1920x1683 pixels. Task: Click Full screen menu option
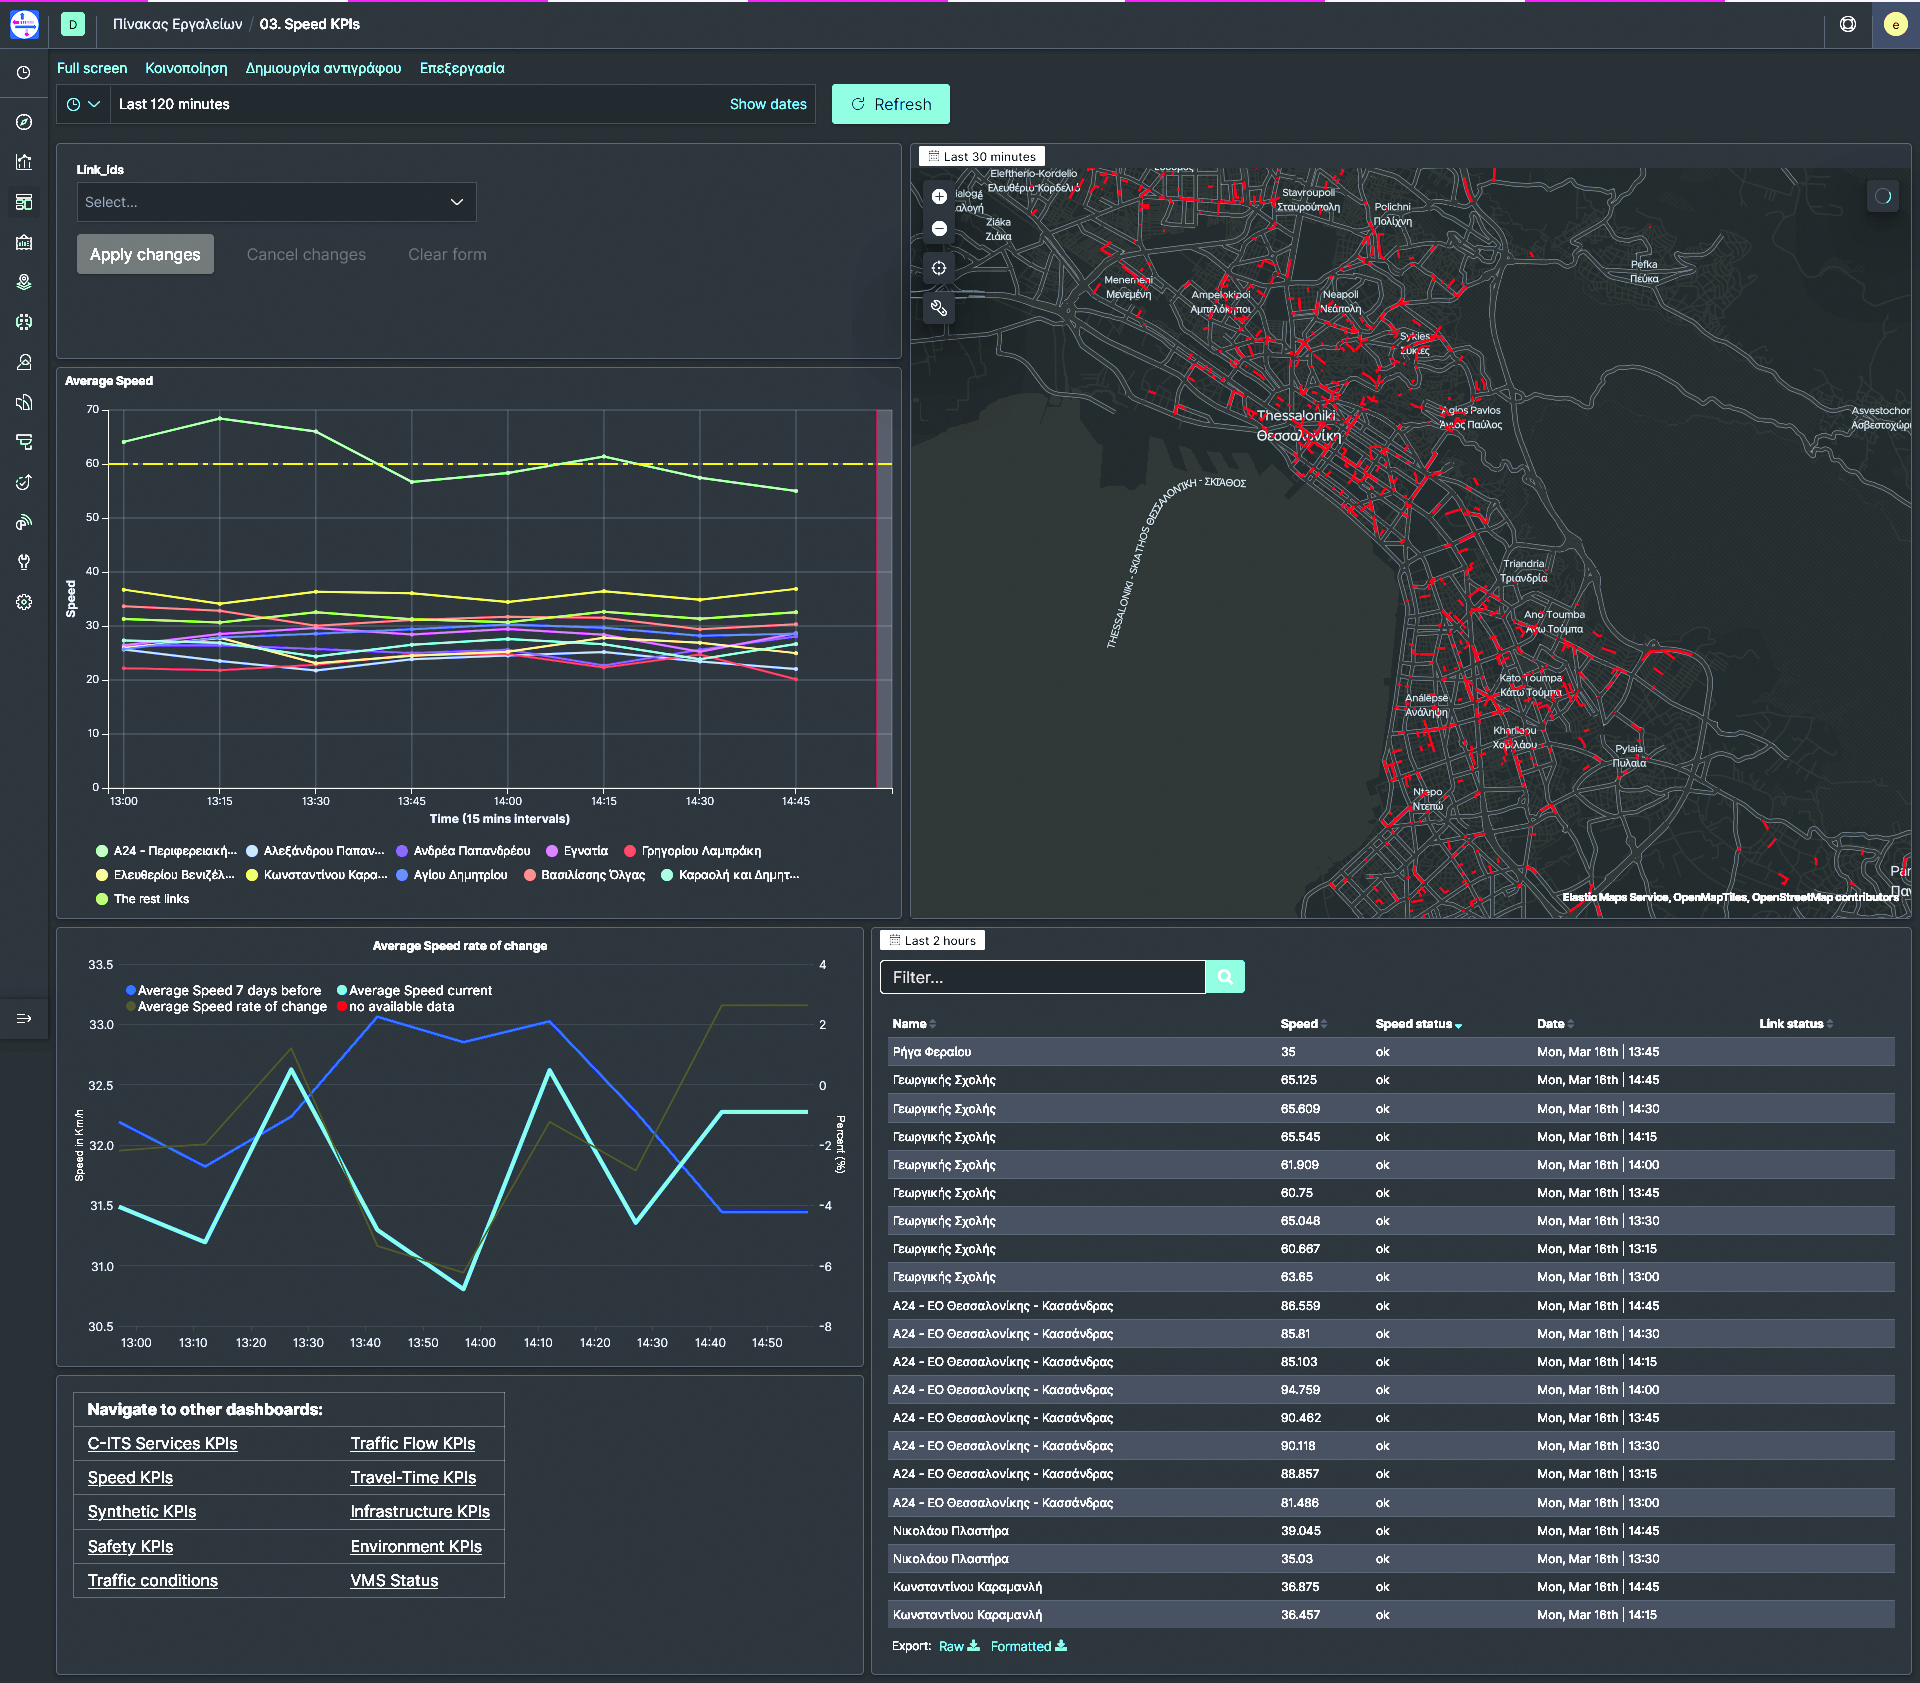pyautogui.click(x=92, y=68)
